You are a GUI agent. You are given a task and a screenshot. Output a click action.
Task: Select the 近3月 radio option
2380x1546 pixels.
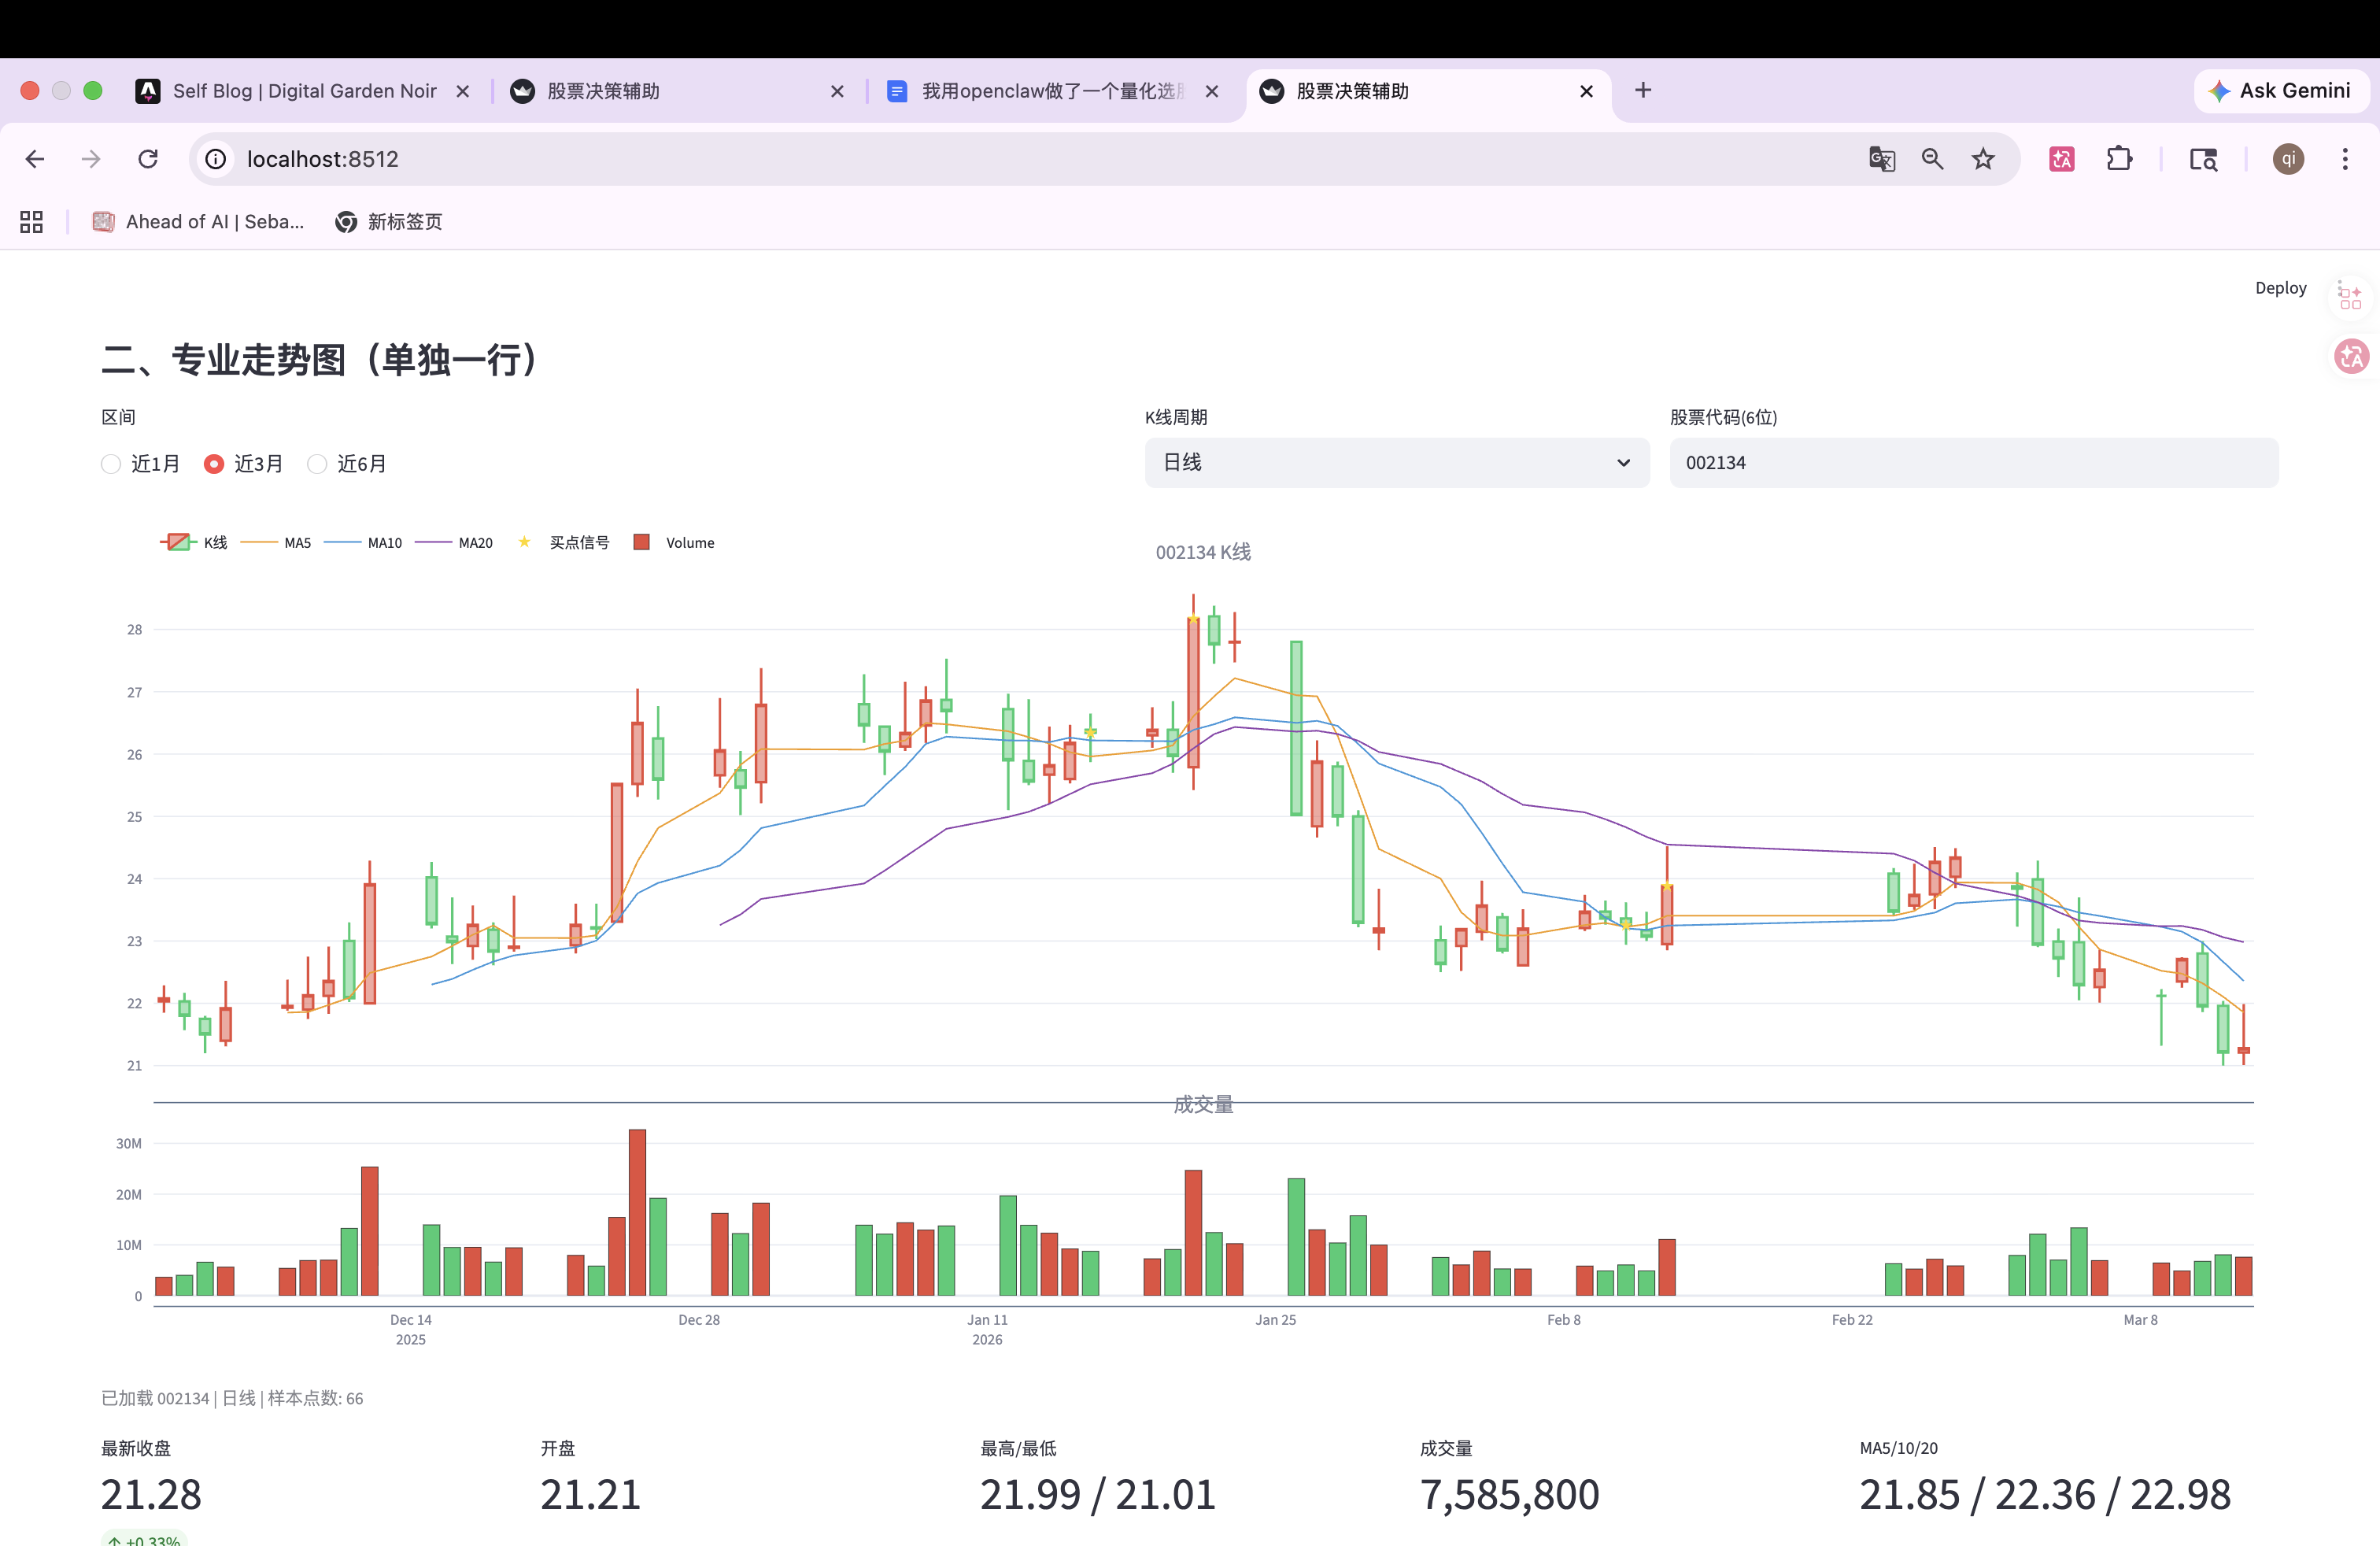click(x=214, y=464)
